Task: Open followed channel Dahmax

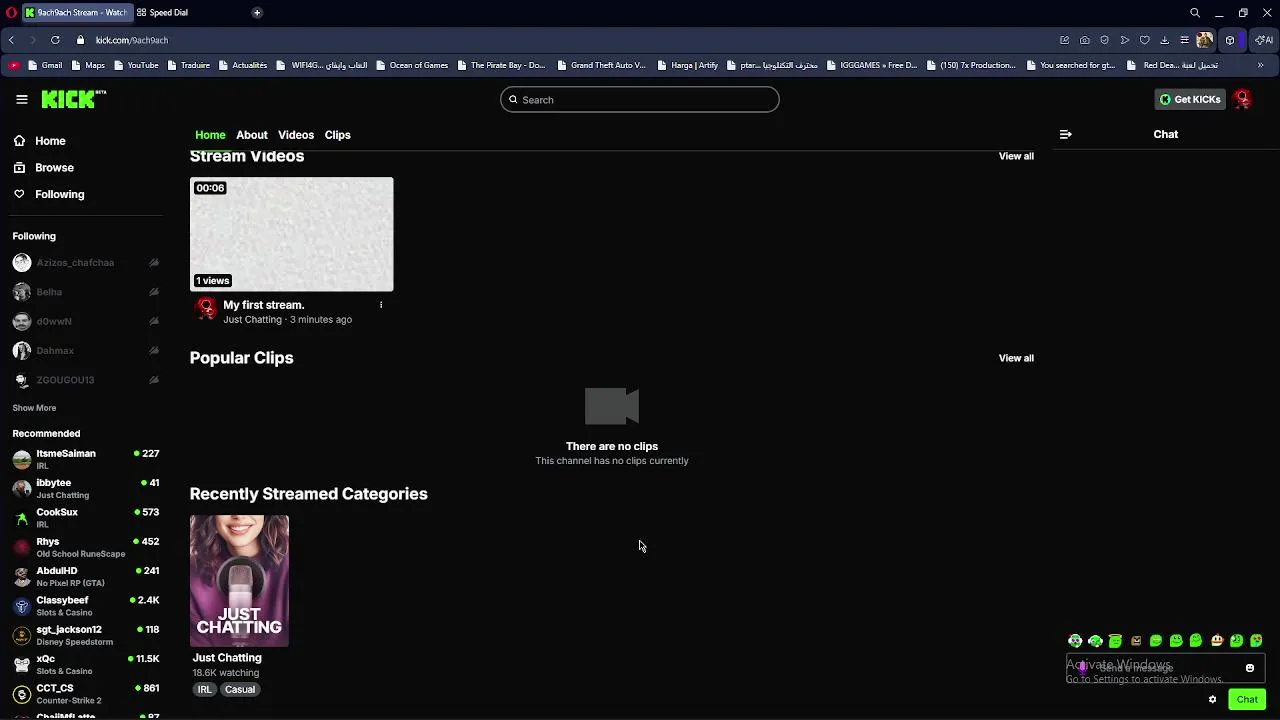Action: (86, 350)
